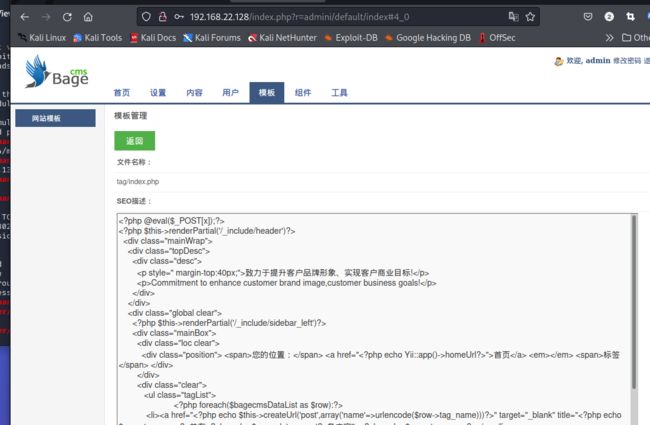The image size is (650, 425).
Task: Open the browser home page icon
Action: point(88,17)
